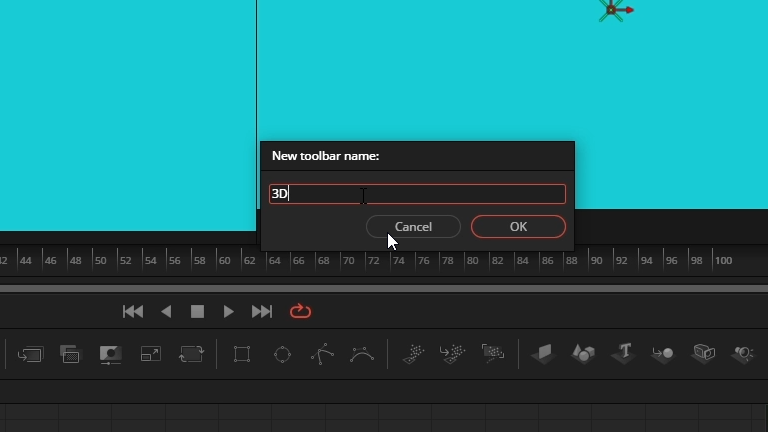This screenshot has width=768, height=432.
Task: Select the Ellipse mask tool
Action: point(282,354)
